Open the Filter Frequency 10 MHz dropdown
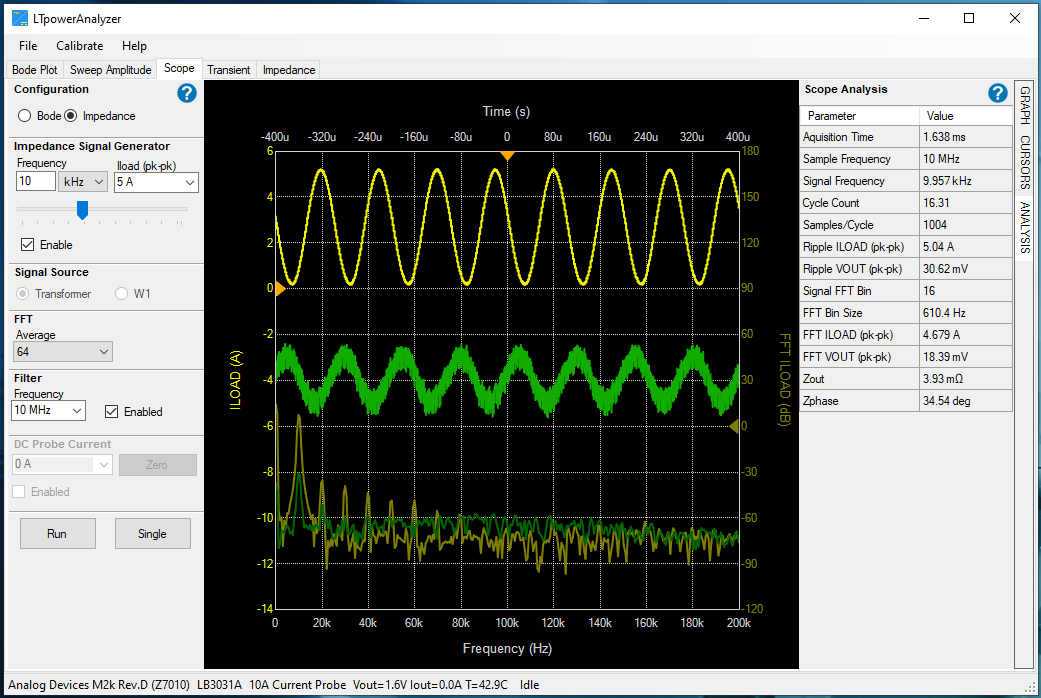This screenshot has height=698, width=1041. (49, 411)
